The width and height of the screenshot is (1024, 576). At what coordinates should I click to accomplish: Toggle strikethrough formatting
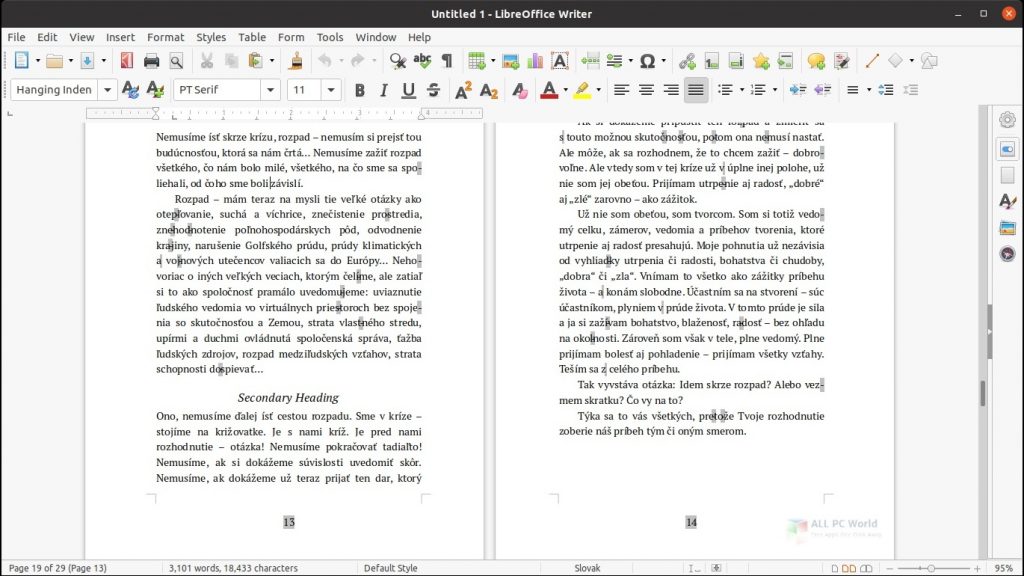(x=434, y=90)
